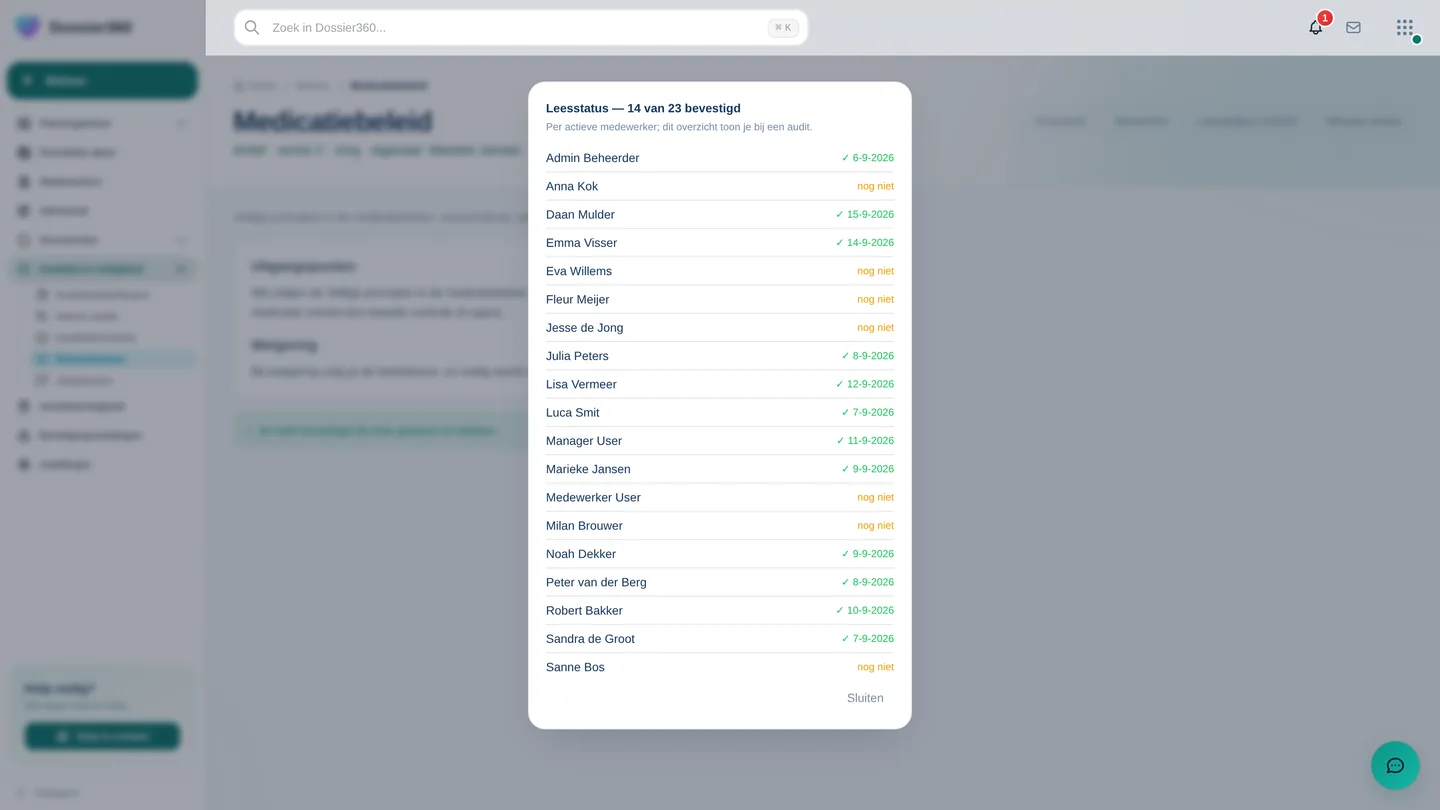Image resolution: width=1440 pixels, height=810 pixels.
Task: Click Fleur Meijer's name
Action: (x=577, y=299)
